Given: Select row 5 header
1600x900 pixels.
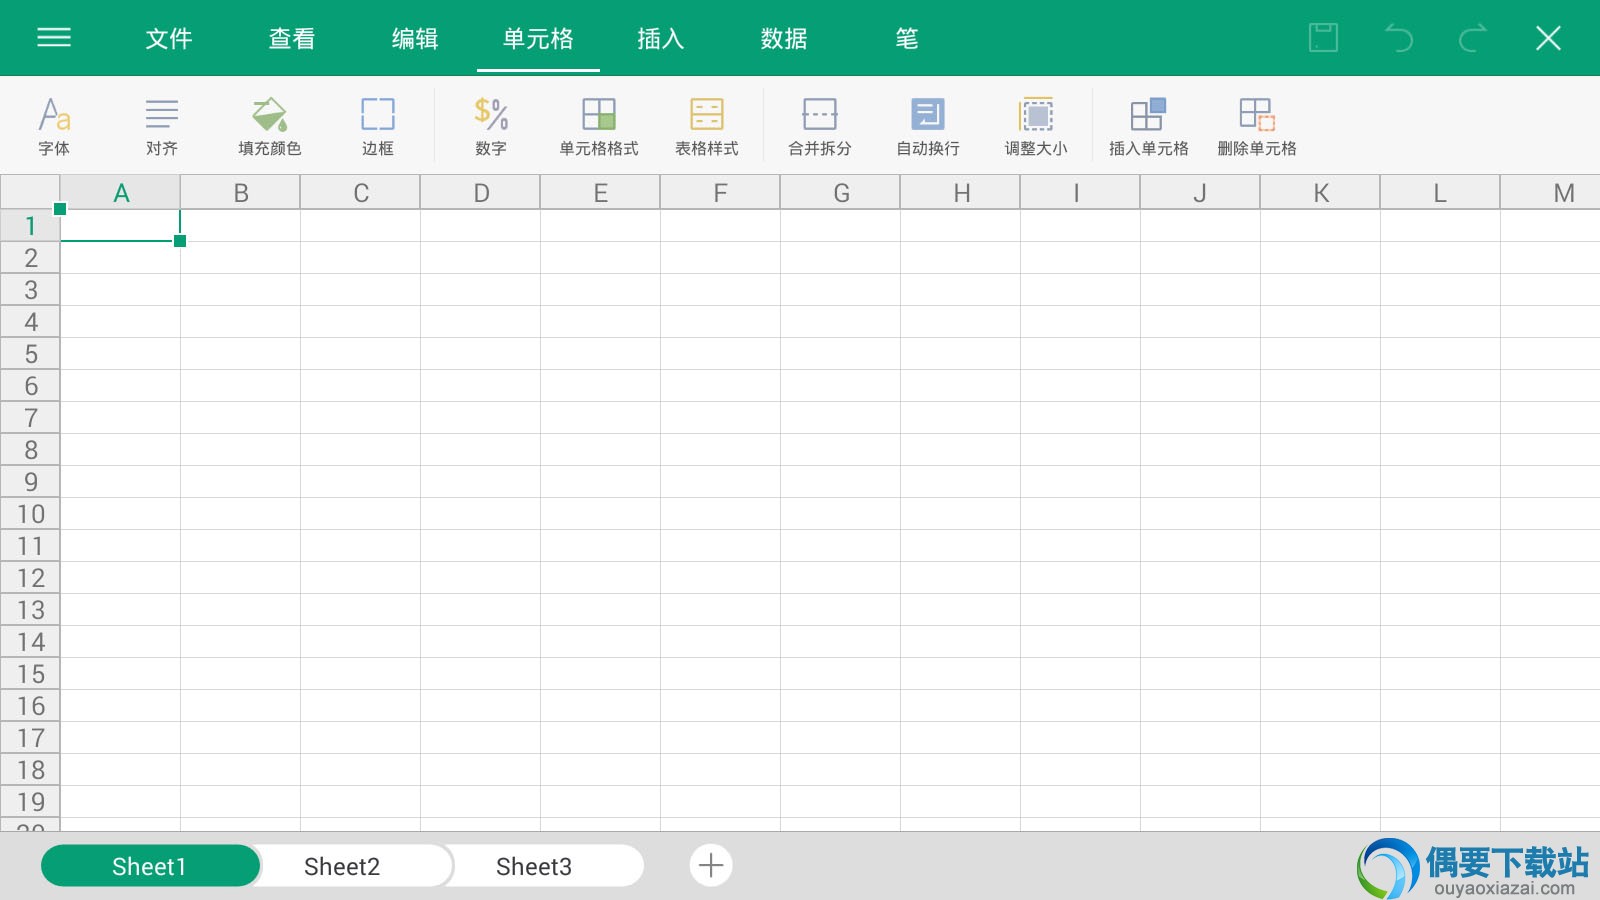Looking at the screenshot, I should [30, 354].
